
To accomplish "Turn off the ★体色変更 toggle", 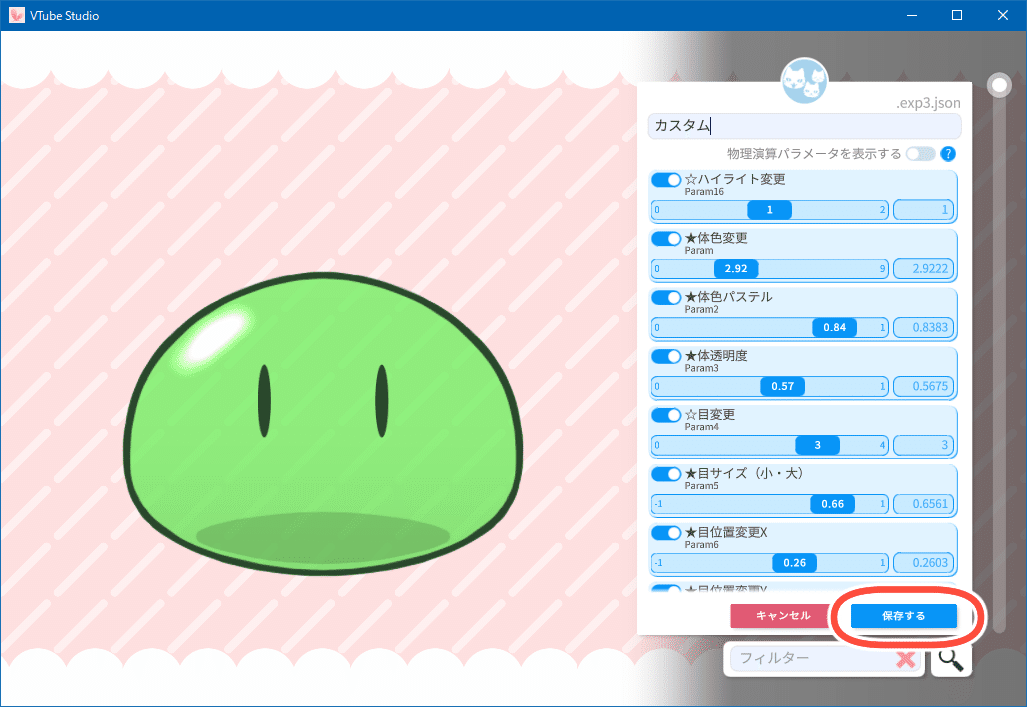I will (x=666, y=239).
